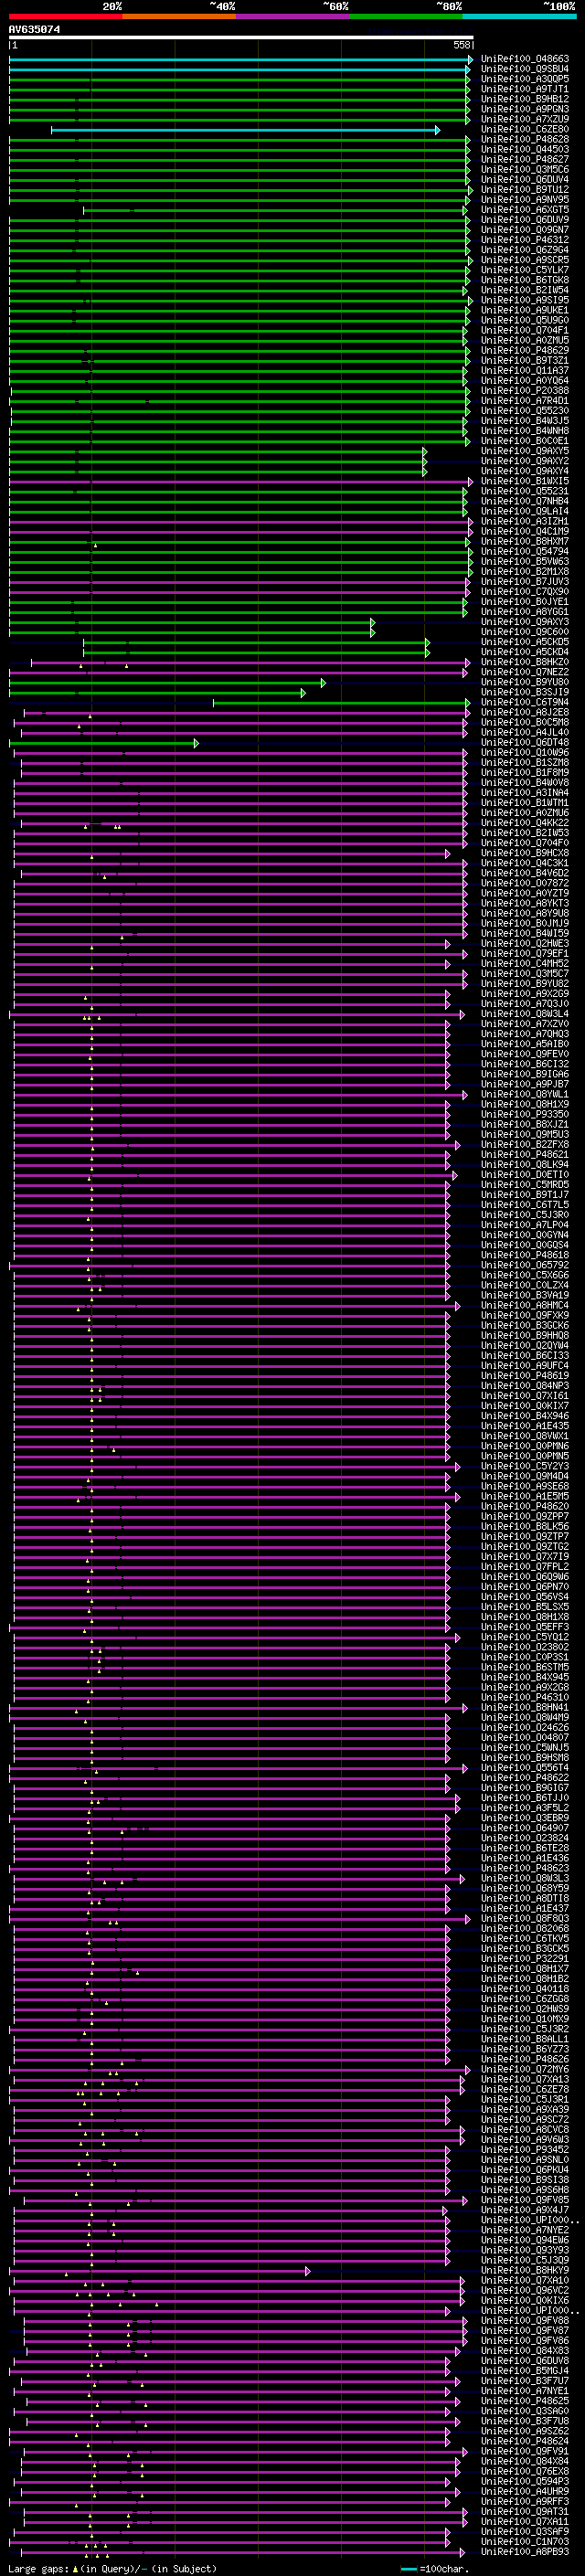585x2576 pixels.
Task: Click the UniRef100_B3SJI9 label
Action: 525,692
